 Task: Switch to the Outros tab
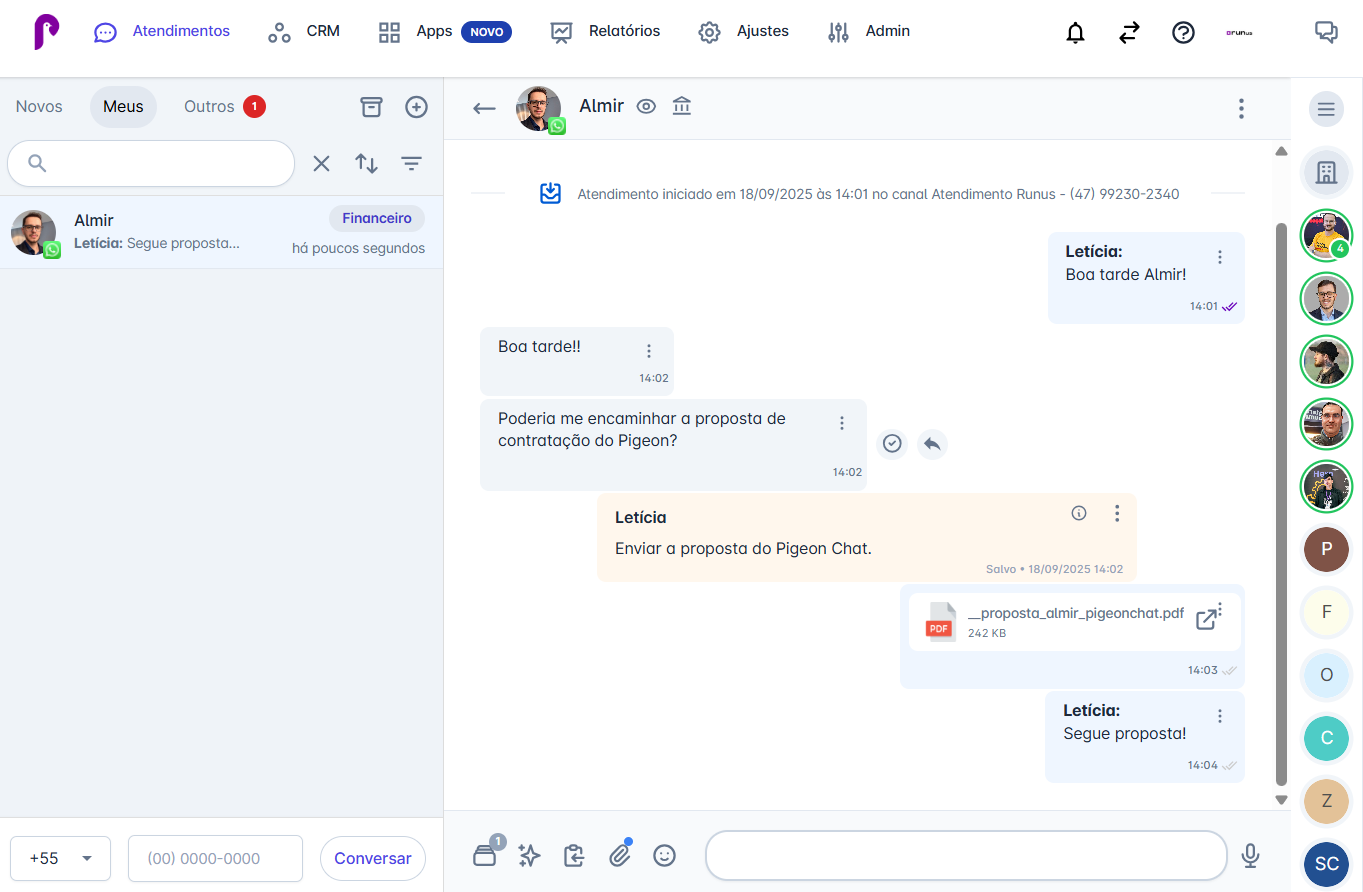[x=210, y=106]
